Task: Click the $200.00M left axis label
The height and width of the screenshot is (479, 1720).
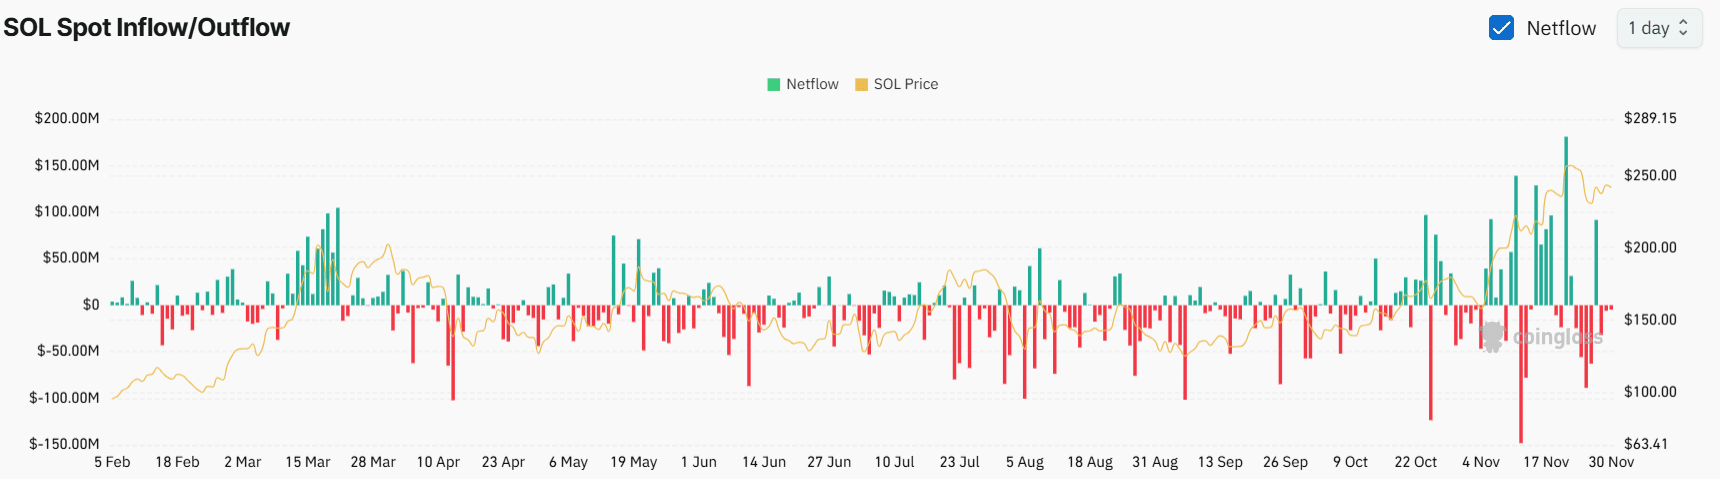Action: pyautogui.click(x=67, y=118)
